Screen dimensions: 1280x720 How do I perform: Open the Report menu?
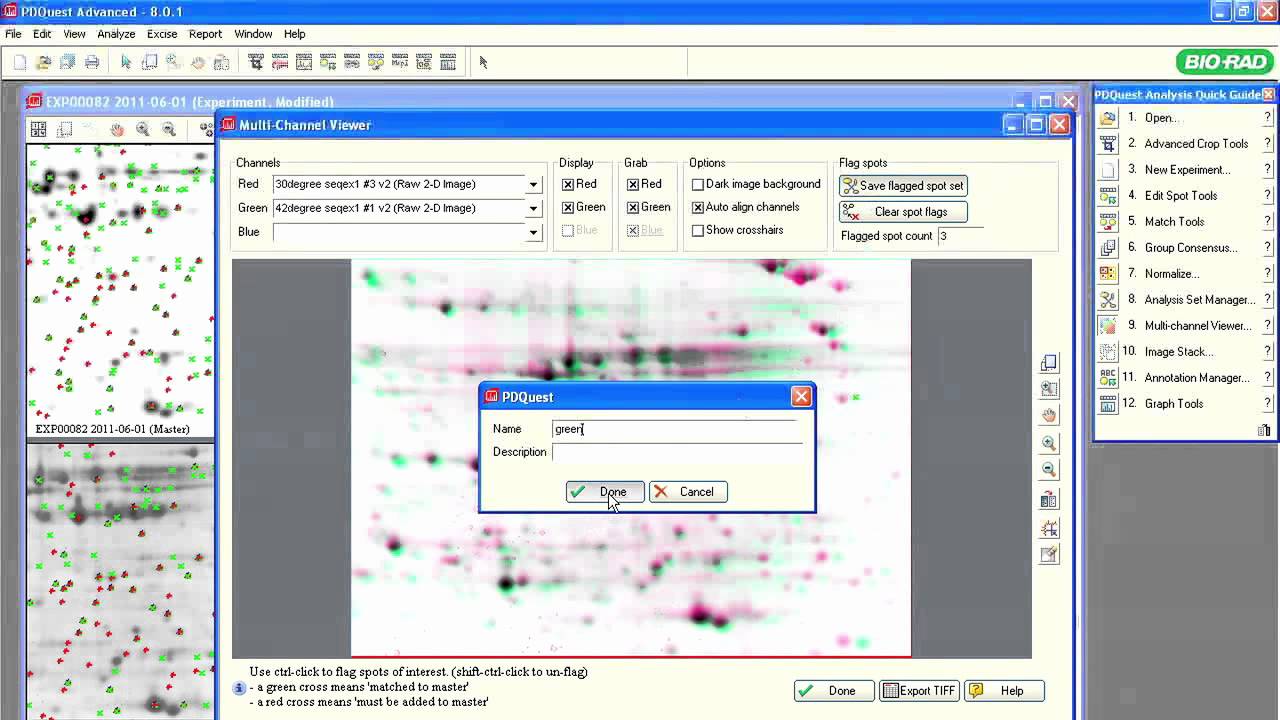click(x=205, y=34)
